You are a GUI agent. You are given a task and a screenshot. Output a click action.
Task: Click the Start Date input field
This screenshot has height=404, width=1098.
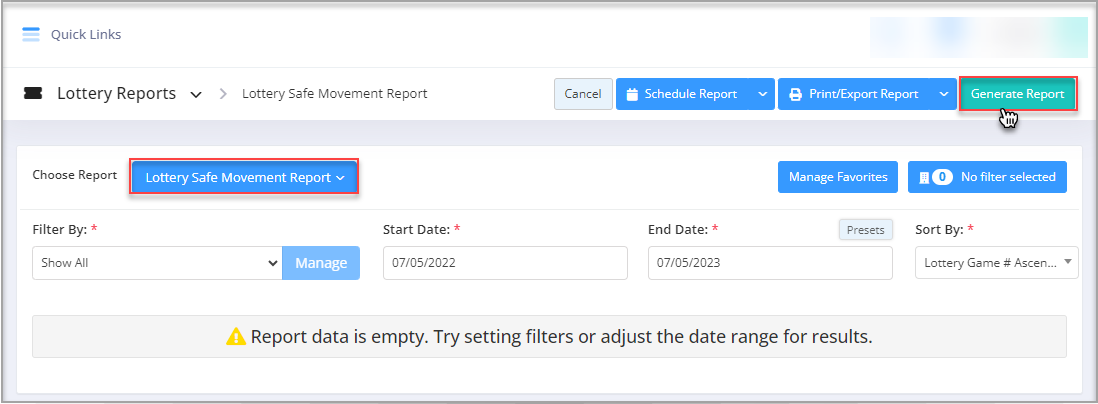pyautogui.click(x=505, y=263)
